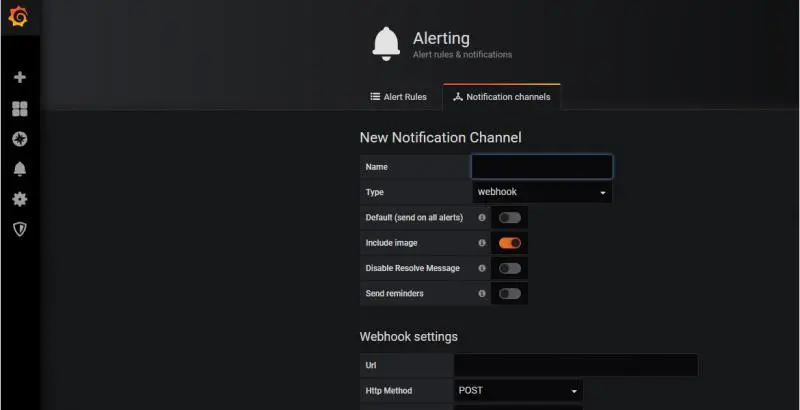800x410 pixels.
Task: Show info tooltip for Disable Resolve Message
Action: click(x=482, y=268)
